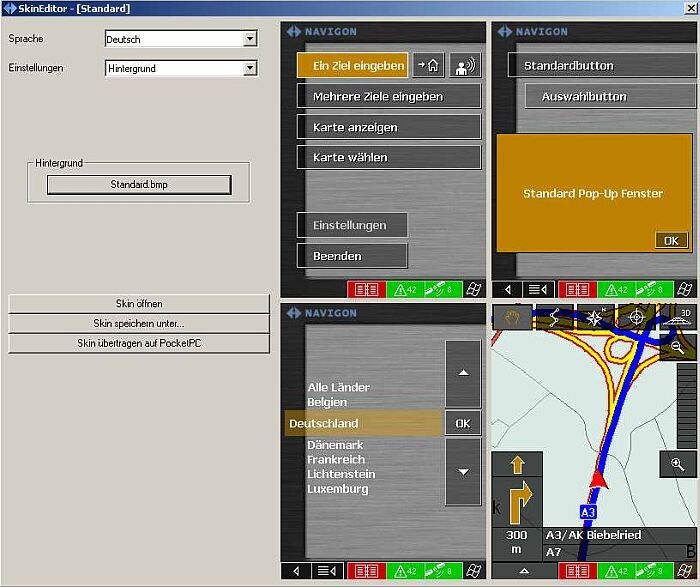
Task: Select Einstellungen menu entry in preview
Action: pyautogui.click(x=352, y=225)
